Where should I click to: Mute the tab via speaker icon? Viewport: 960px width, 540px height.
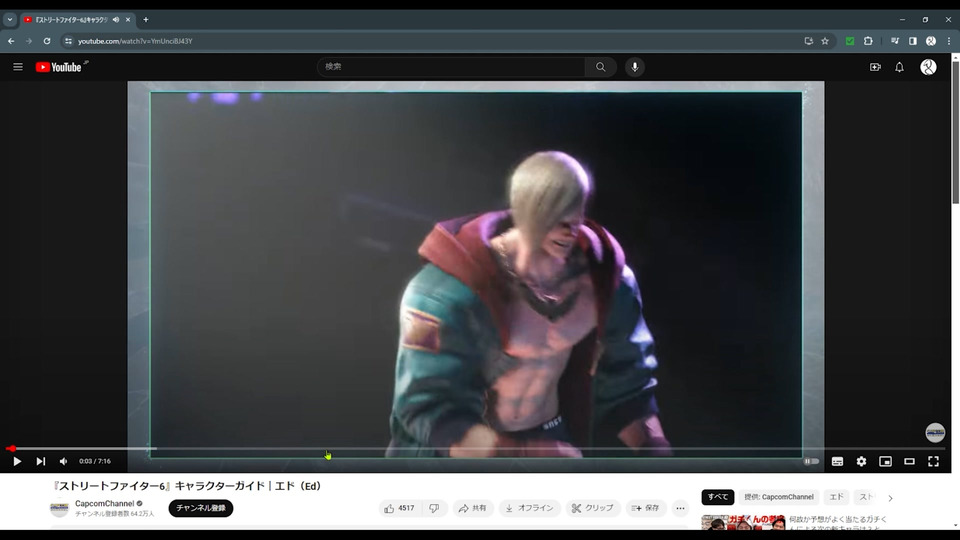pos(116,20)
